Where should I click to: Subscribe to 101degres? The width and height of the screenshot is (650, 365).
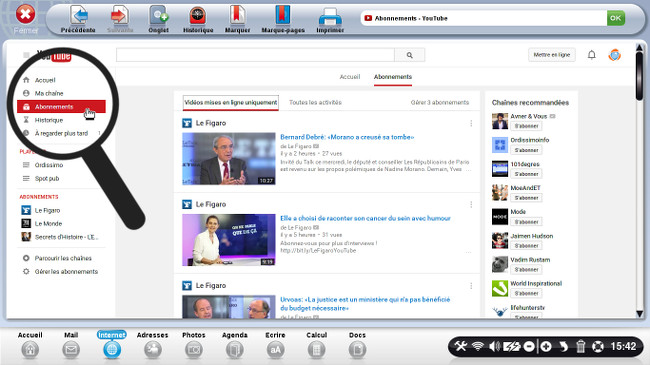[526, 174]
